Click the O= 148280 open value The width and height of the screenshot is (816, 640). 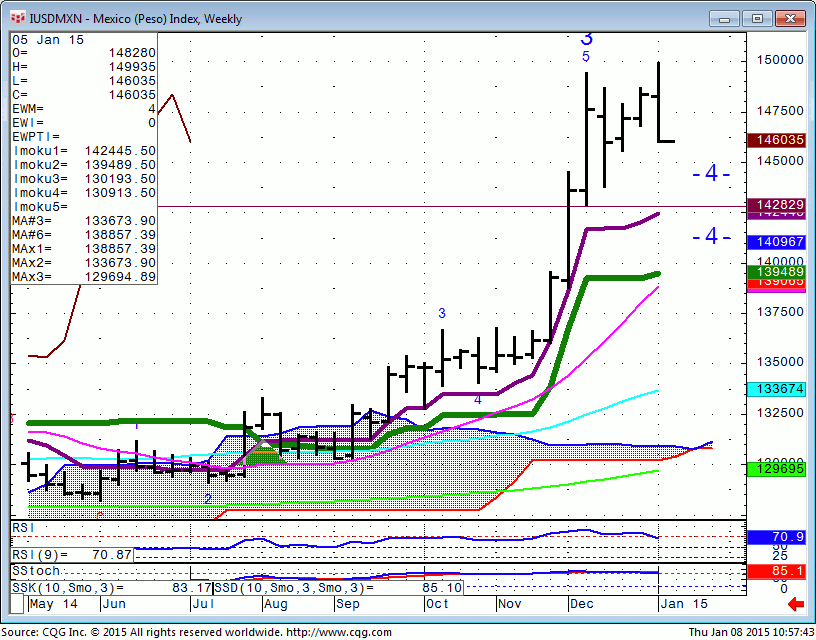tap(84, 53)
